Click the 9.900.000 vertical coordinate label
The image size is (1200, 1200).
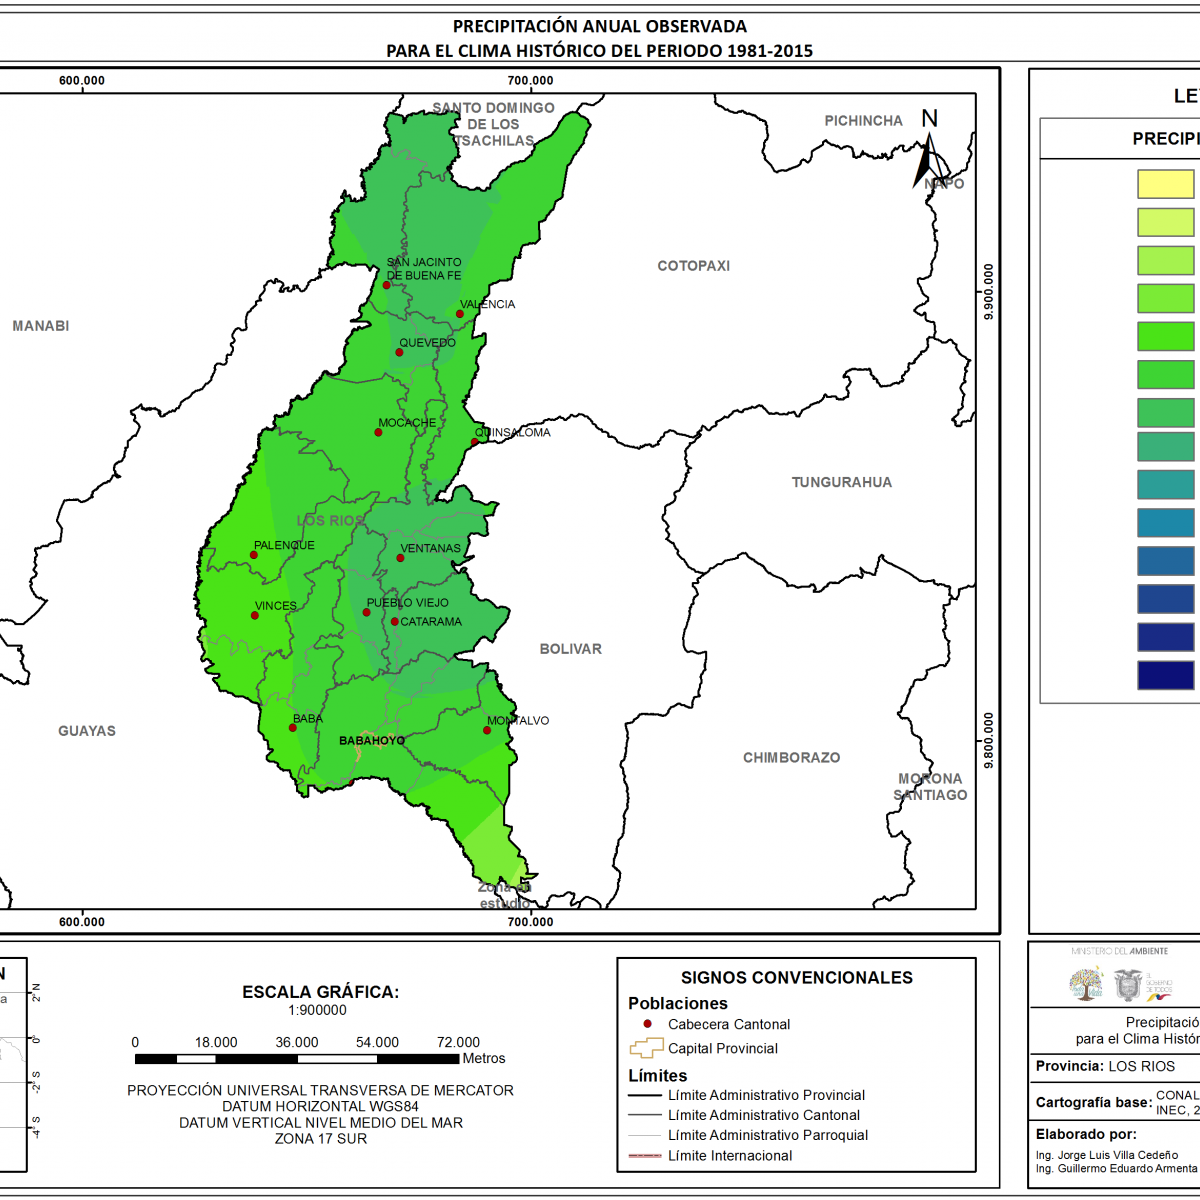tap(989, 291)
